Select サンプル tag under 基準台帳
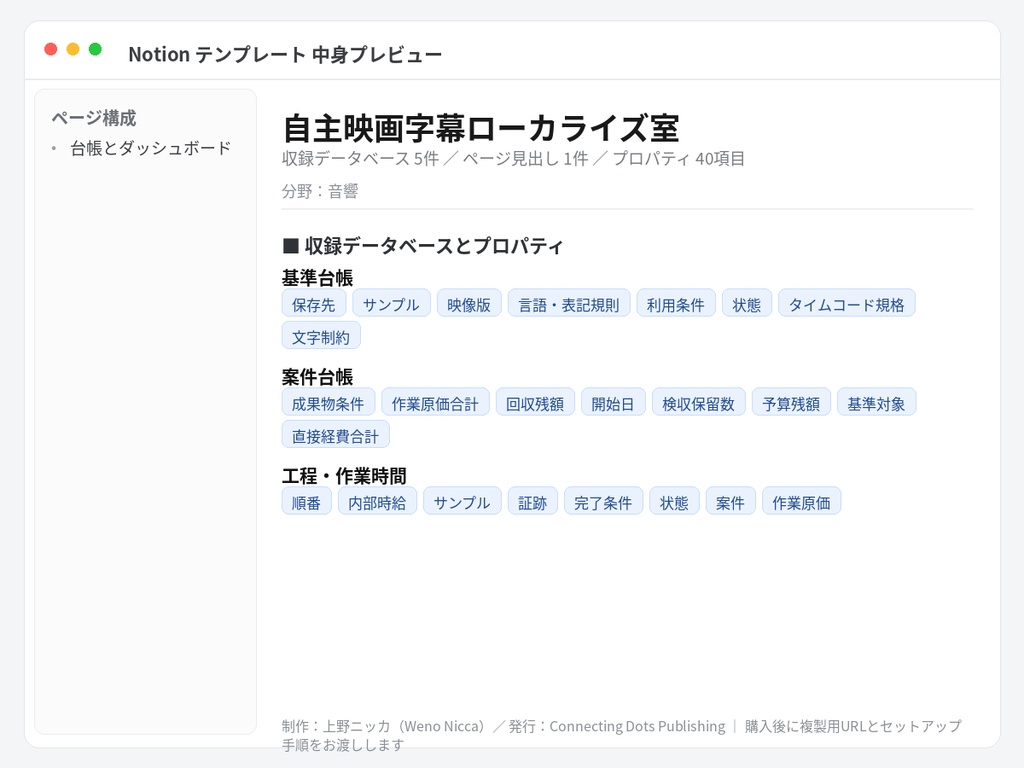This screenshot has width=1024, height=768. pyautogui.click(x=392, y=304)
